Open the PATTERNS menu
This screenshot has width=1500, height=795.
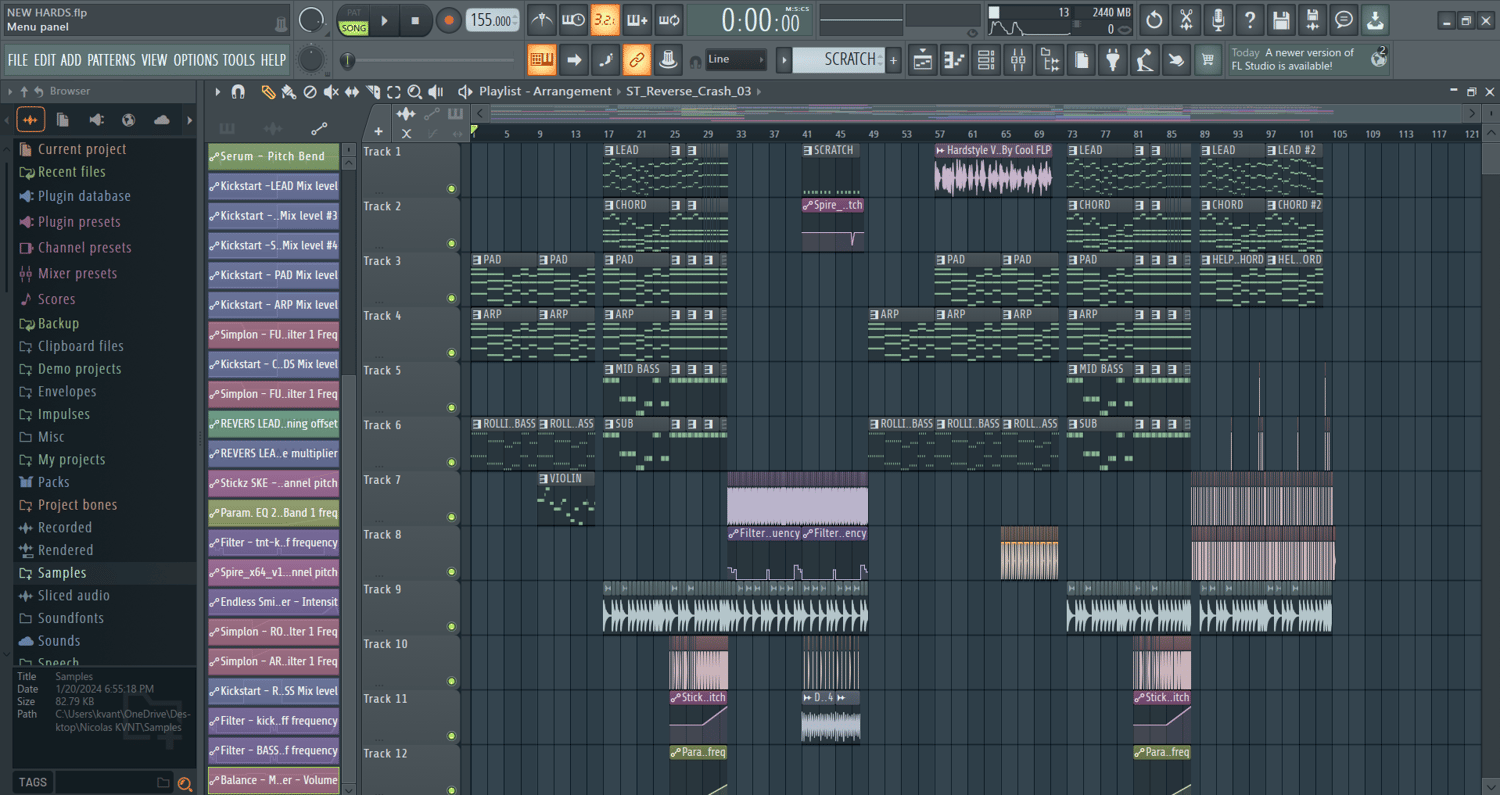coord(111,60)
